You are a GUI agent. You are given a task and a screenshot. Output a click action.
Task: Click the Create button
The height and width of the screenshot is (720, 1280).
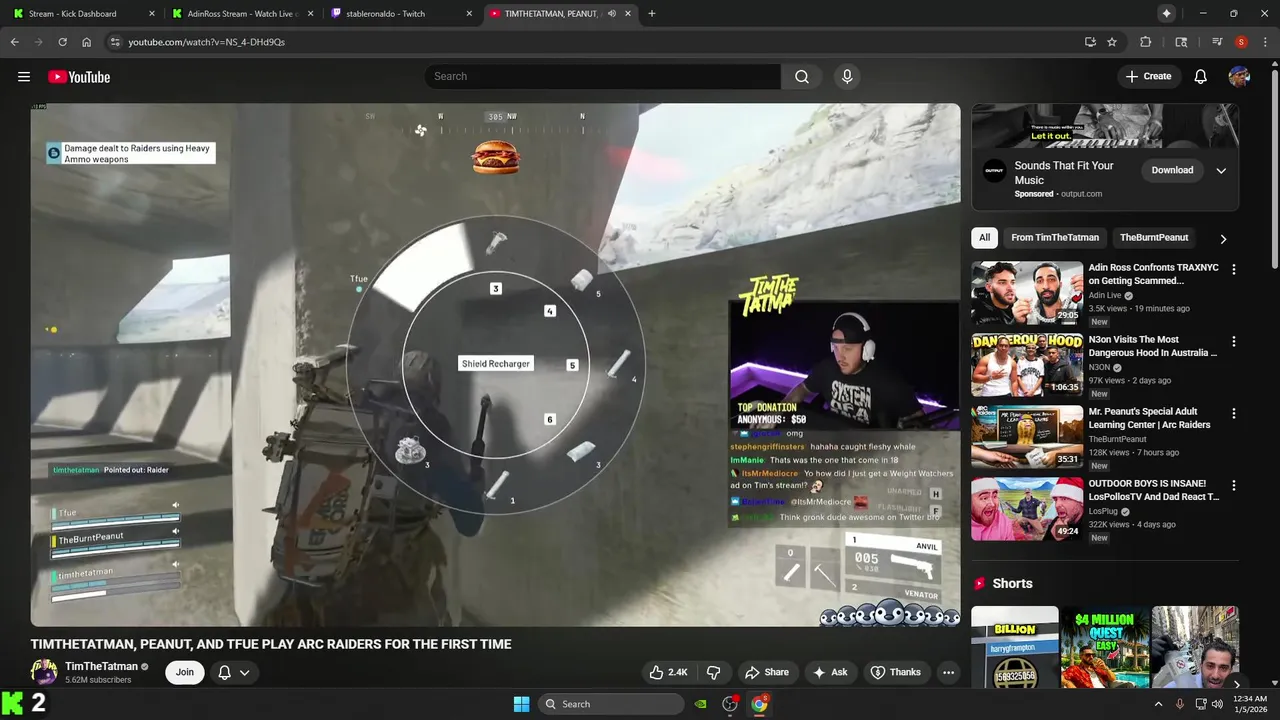pyautogui.click(x=1148, y=76)
